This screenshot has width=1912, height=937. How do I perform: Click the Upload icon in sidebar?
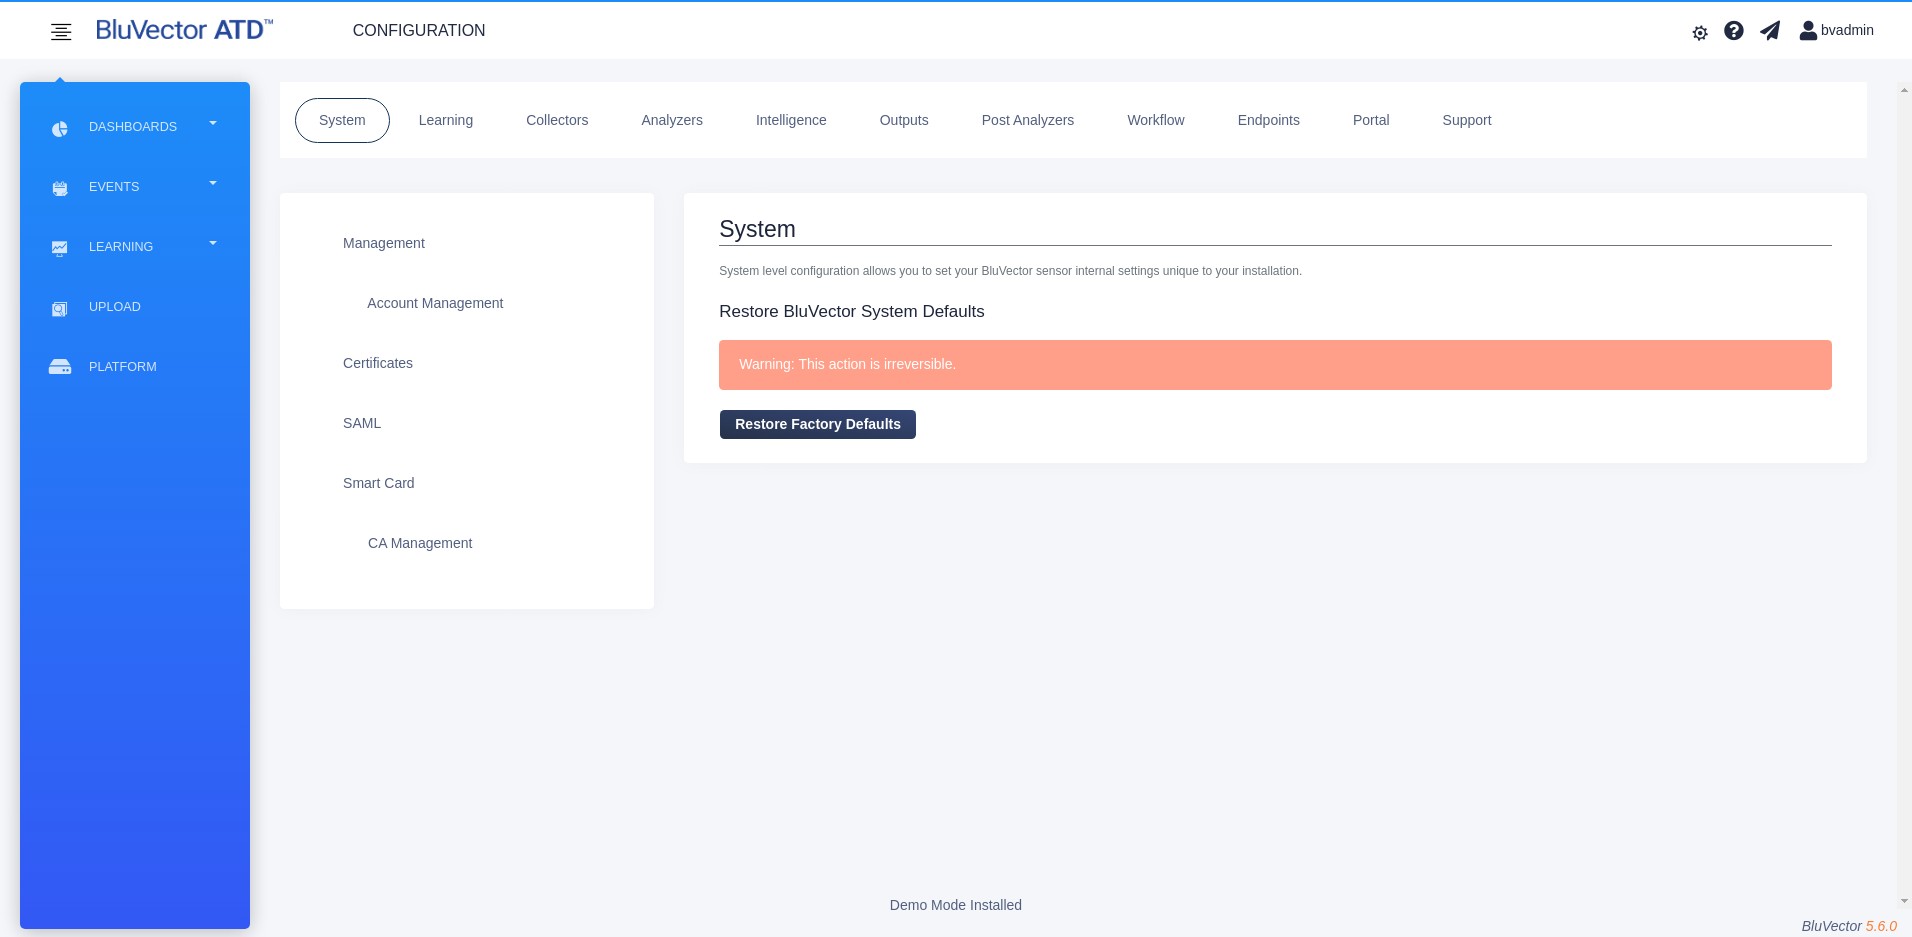pyautogui.click(x=60, y=308)
